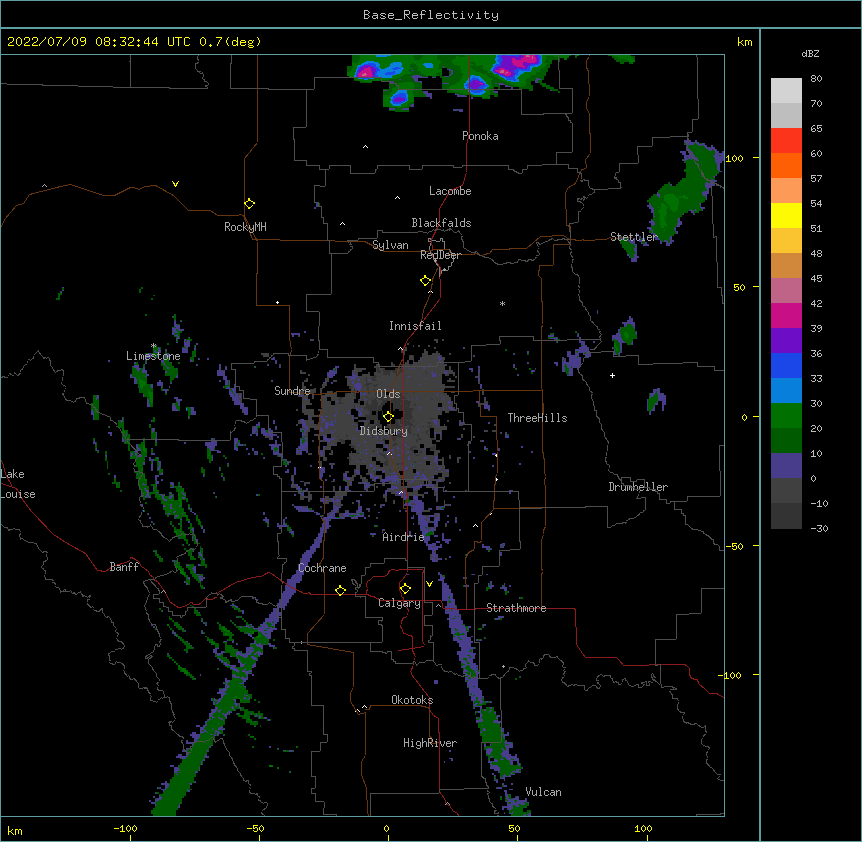Image resolution: width=862 pixels, height=842 pixels.
Task: Click the Base_Reflectivity title
Action: point(431,15)
